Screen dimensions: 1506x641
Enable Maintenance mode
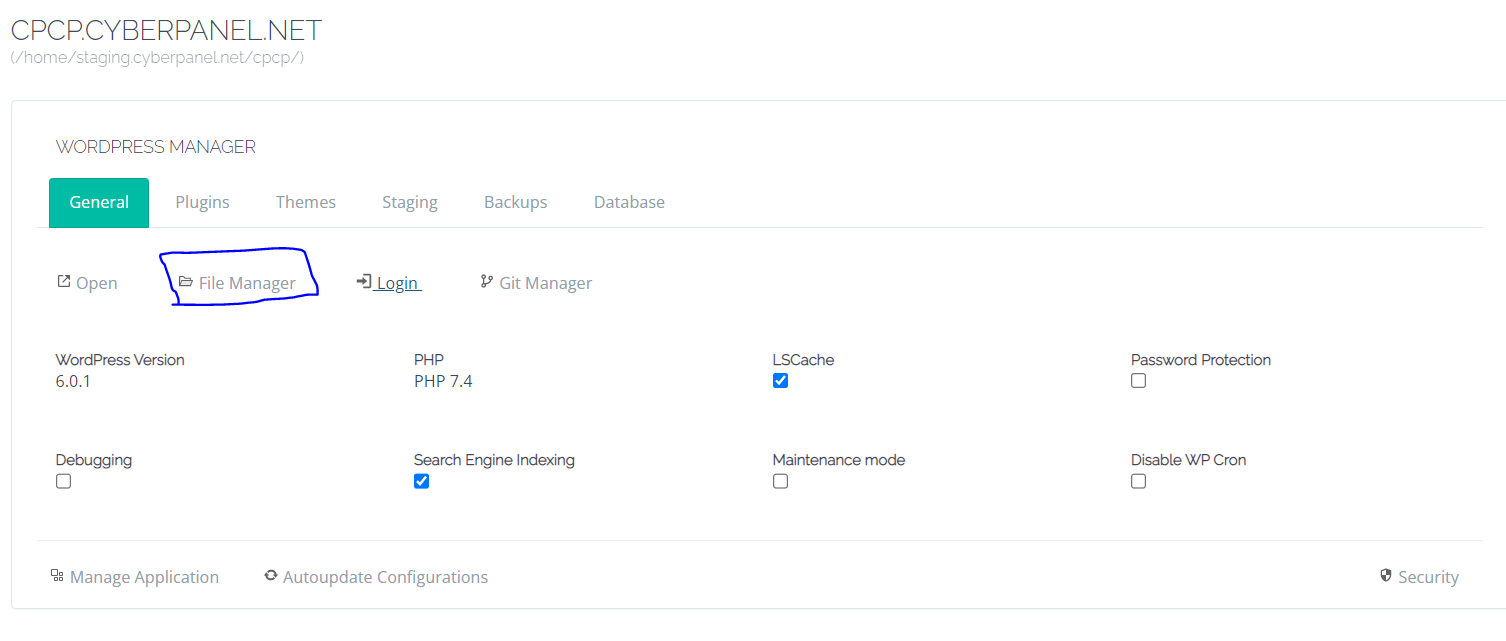(x=780, y=481)
